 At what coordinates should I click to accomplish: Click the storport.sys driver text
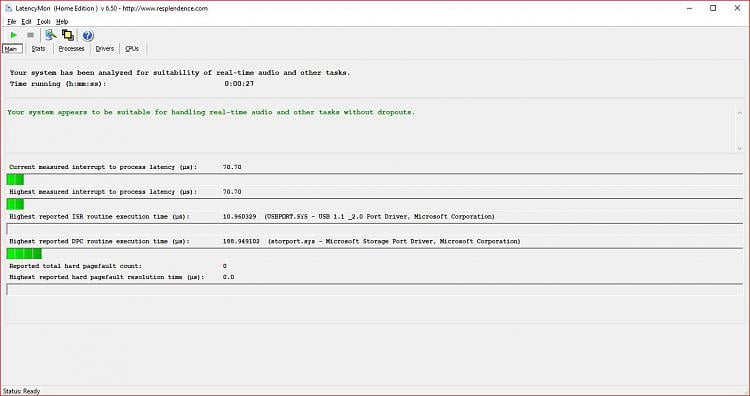click(394, 242)
